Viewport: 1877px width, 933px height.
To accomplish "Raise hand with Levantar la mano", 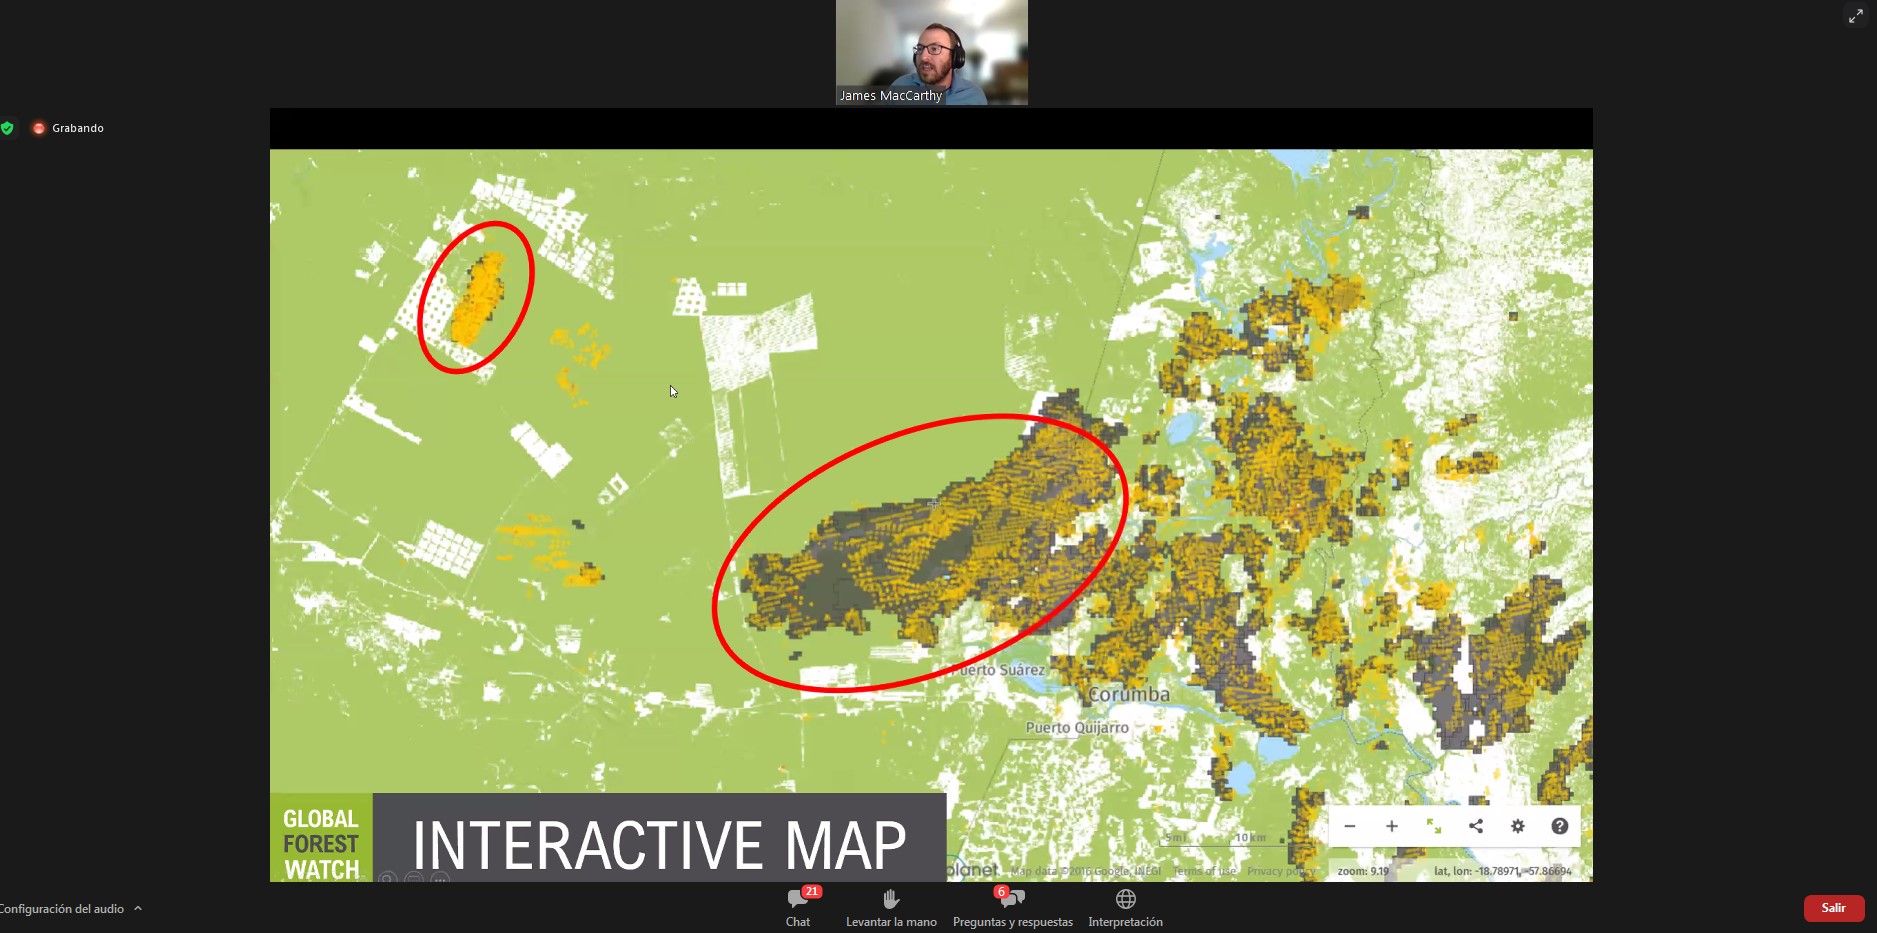I will (891, 907).
